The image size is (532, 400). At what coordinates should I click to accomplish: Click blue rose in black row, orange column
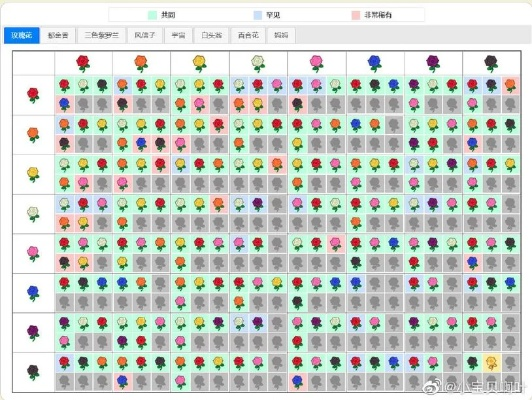[122, 382]
